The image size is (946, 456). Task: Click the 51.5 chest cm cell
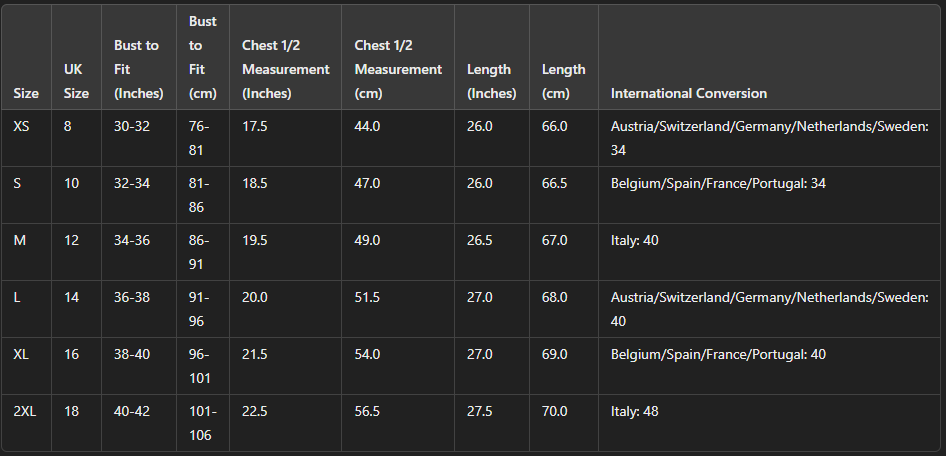[367, 297]
